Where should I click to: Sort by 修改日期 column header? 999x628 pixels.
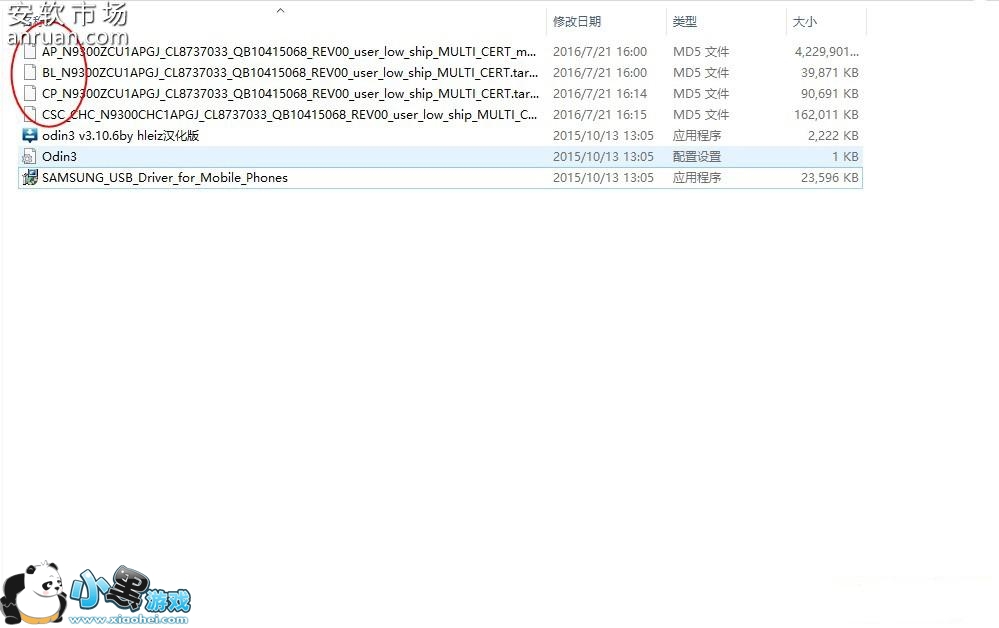point(577,22)
